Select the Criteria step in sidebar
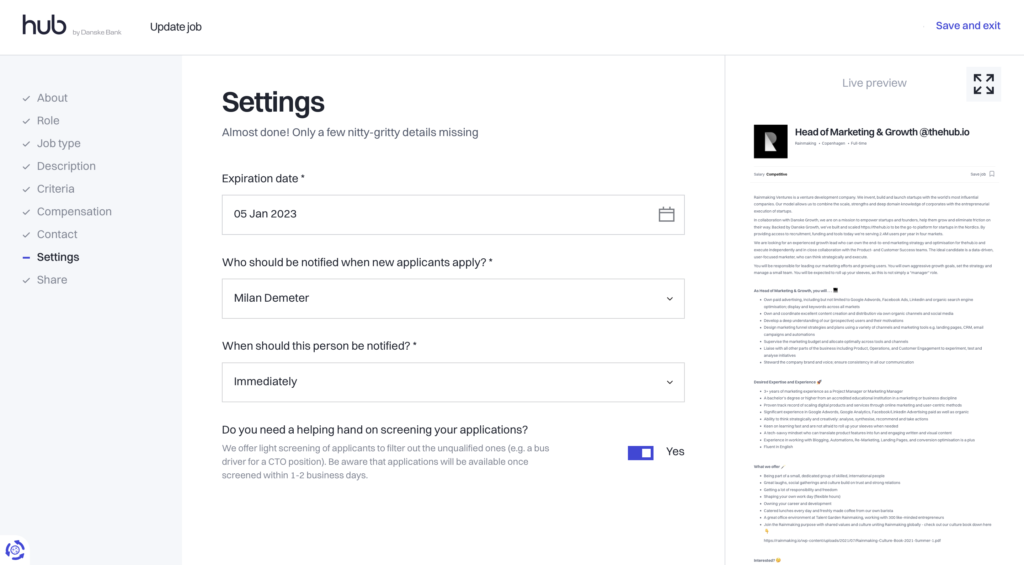This screenshot has height=565, width=1024. pyautogui.click(x=55, y=189)
